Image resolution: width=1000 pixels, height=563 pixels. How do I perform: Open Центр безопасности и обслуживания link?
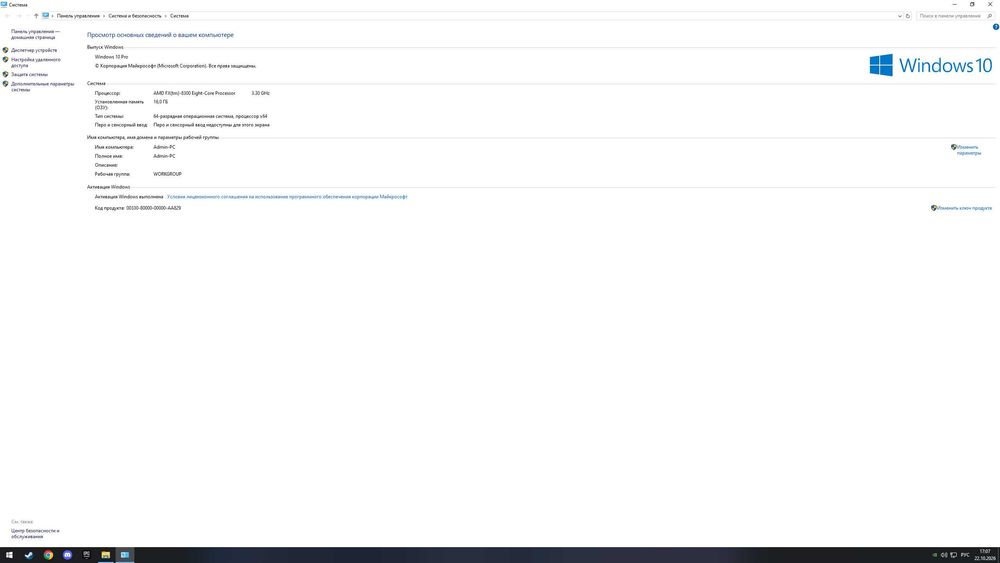coord(35,533)
